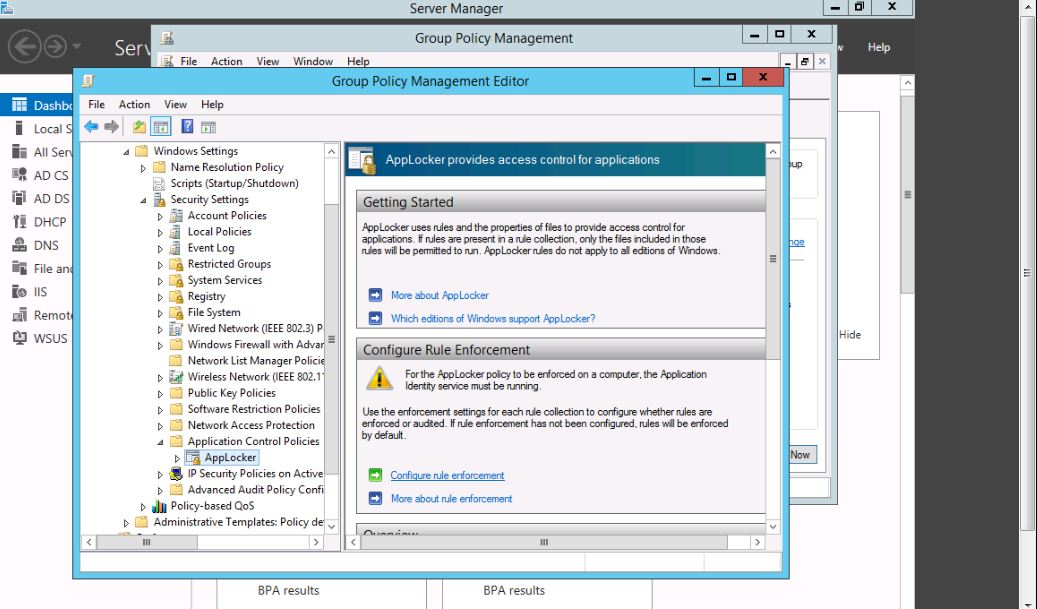Open the More about AppLocker link

439,295
